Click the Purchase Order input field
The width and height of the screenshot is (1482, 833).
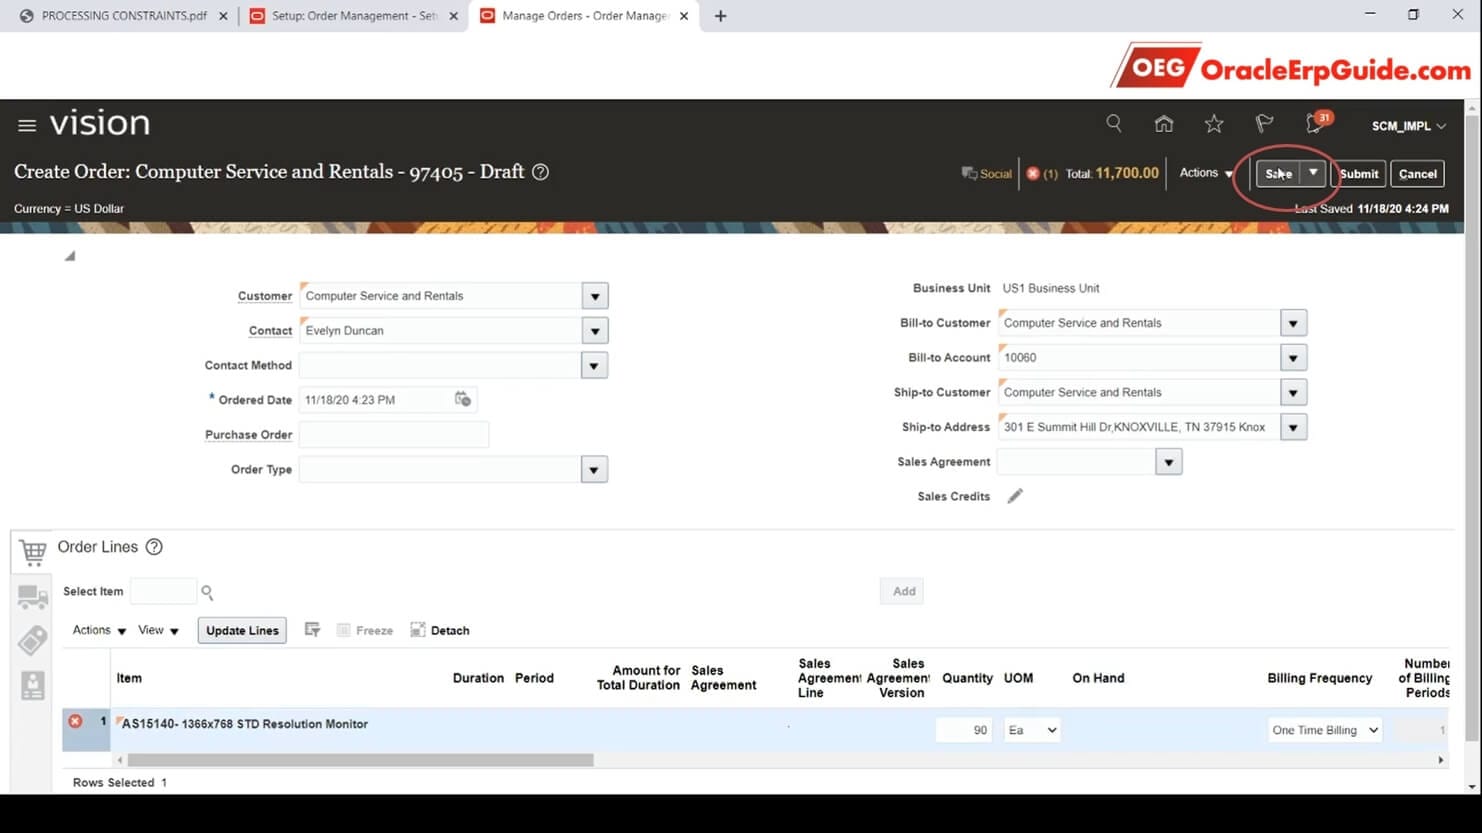tap(394, 434)
